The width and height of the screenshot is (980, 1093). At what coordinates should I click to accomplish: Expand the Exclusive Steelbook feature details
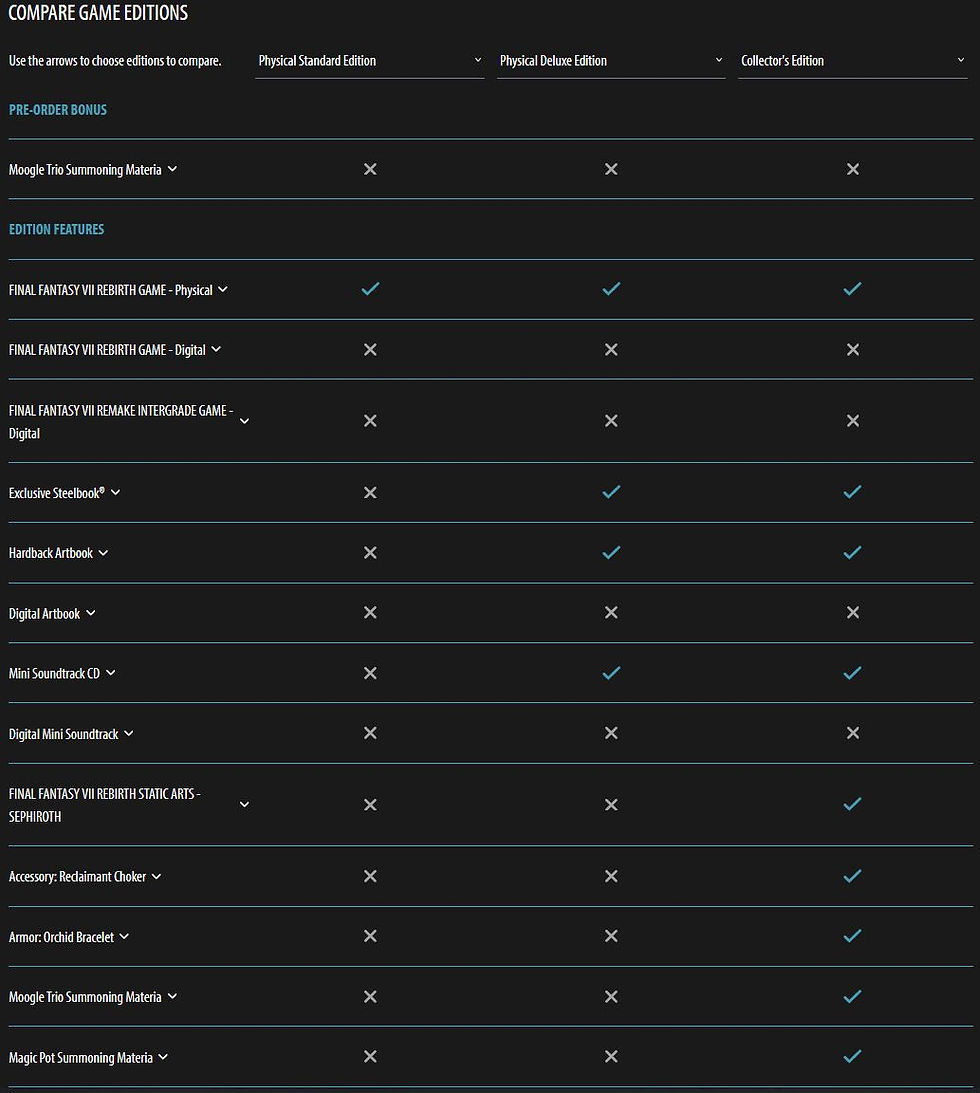click(115, 493)
